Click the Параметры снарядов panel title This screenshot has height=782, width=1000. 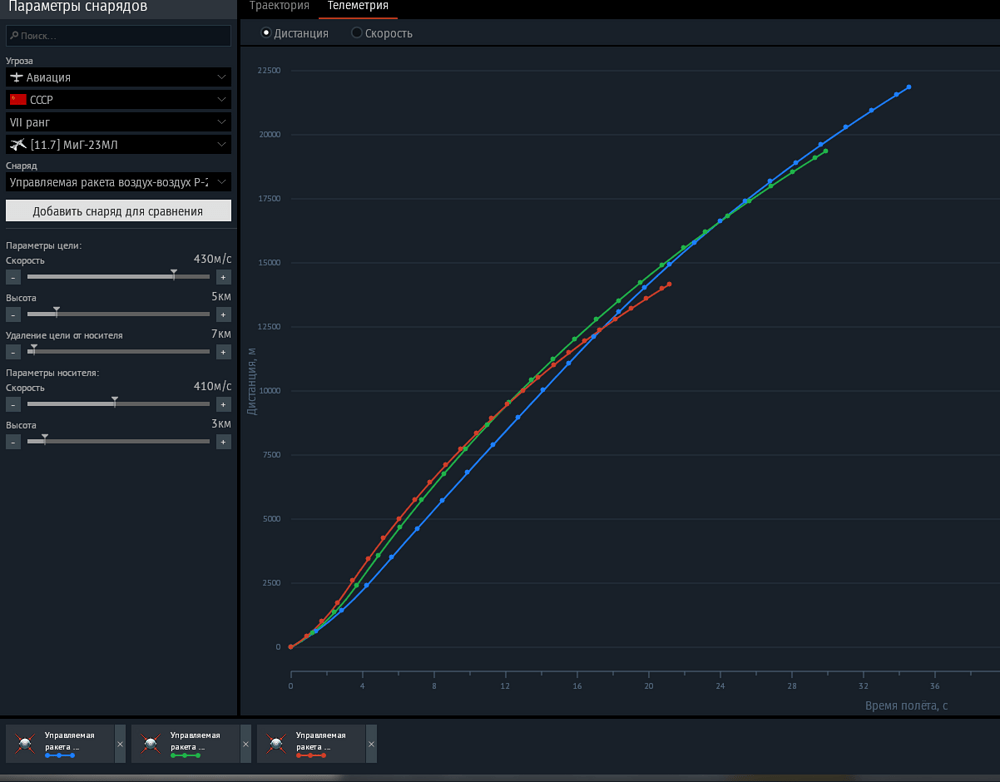coord(78,6)
